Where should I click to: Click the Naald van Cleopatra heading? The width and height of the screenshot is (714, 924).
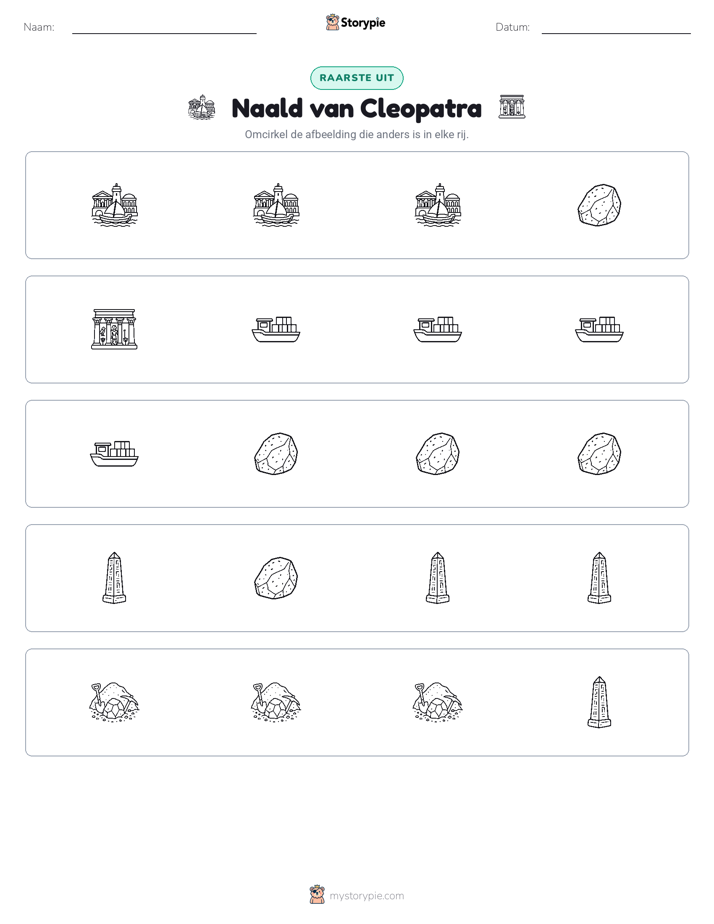[356, 108]
